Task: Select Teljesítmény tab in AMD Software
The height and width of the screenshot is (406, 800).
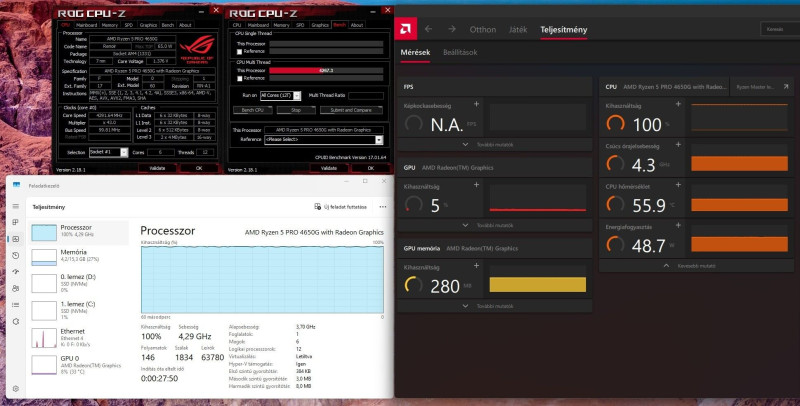Action: pyautogui.click(x=564, y=30)
